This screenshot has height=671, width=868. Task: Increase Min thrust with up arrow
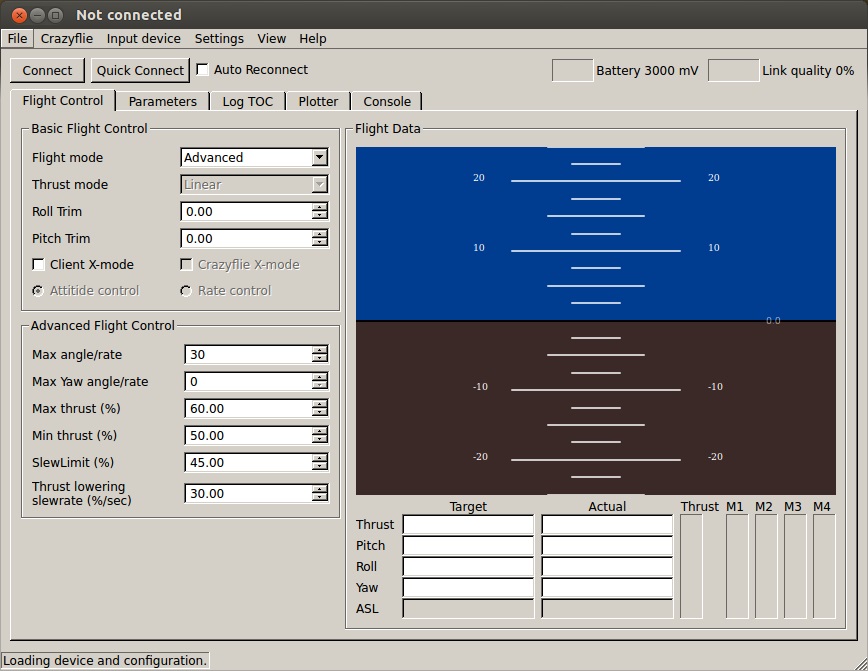coord(319,431)
